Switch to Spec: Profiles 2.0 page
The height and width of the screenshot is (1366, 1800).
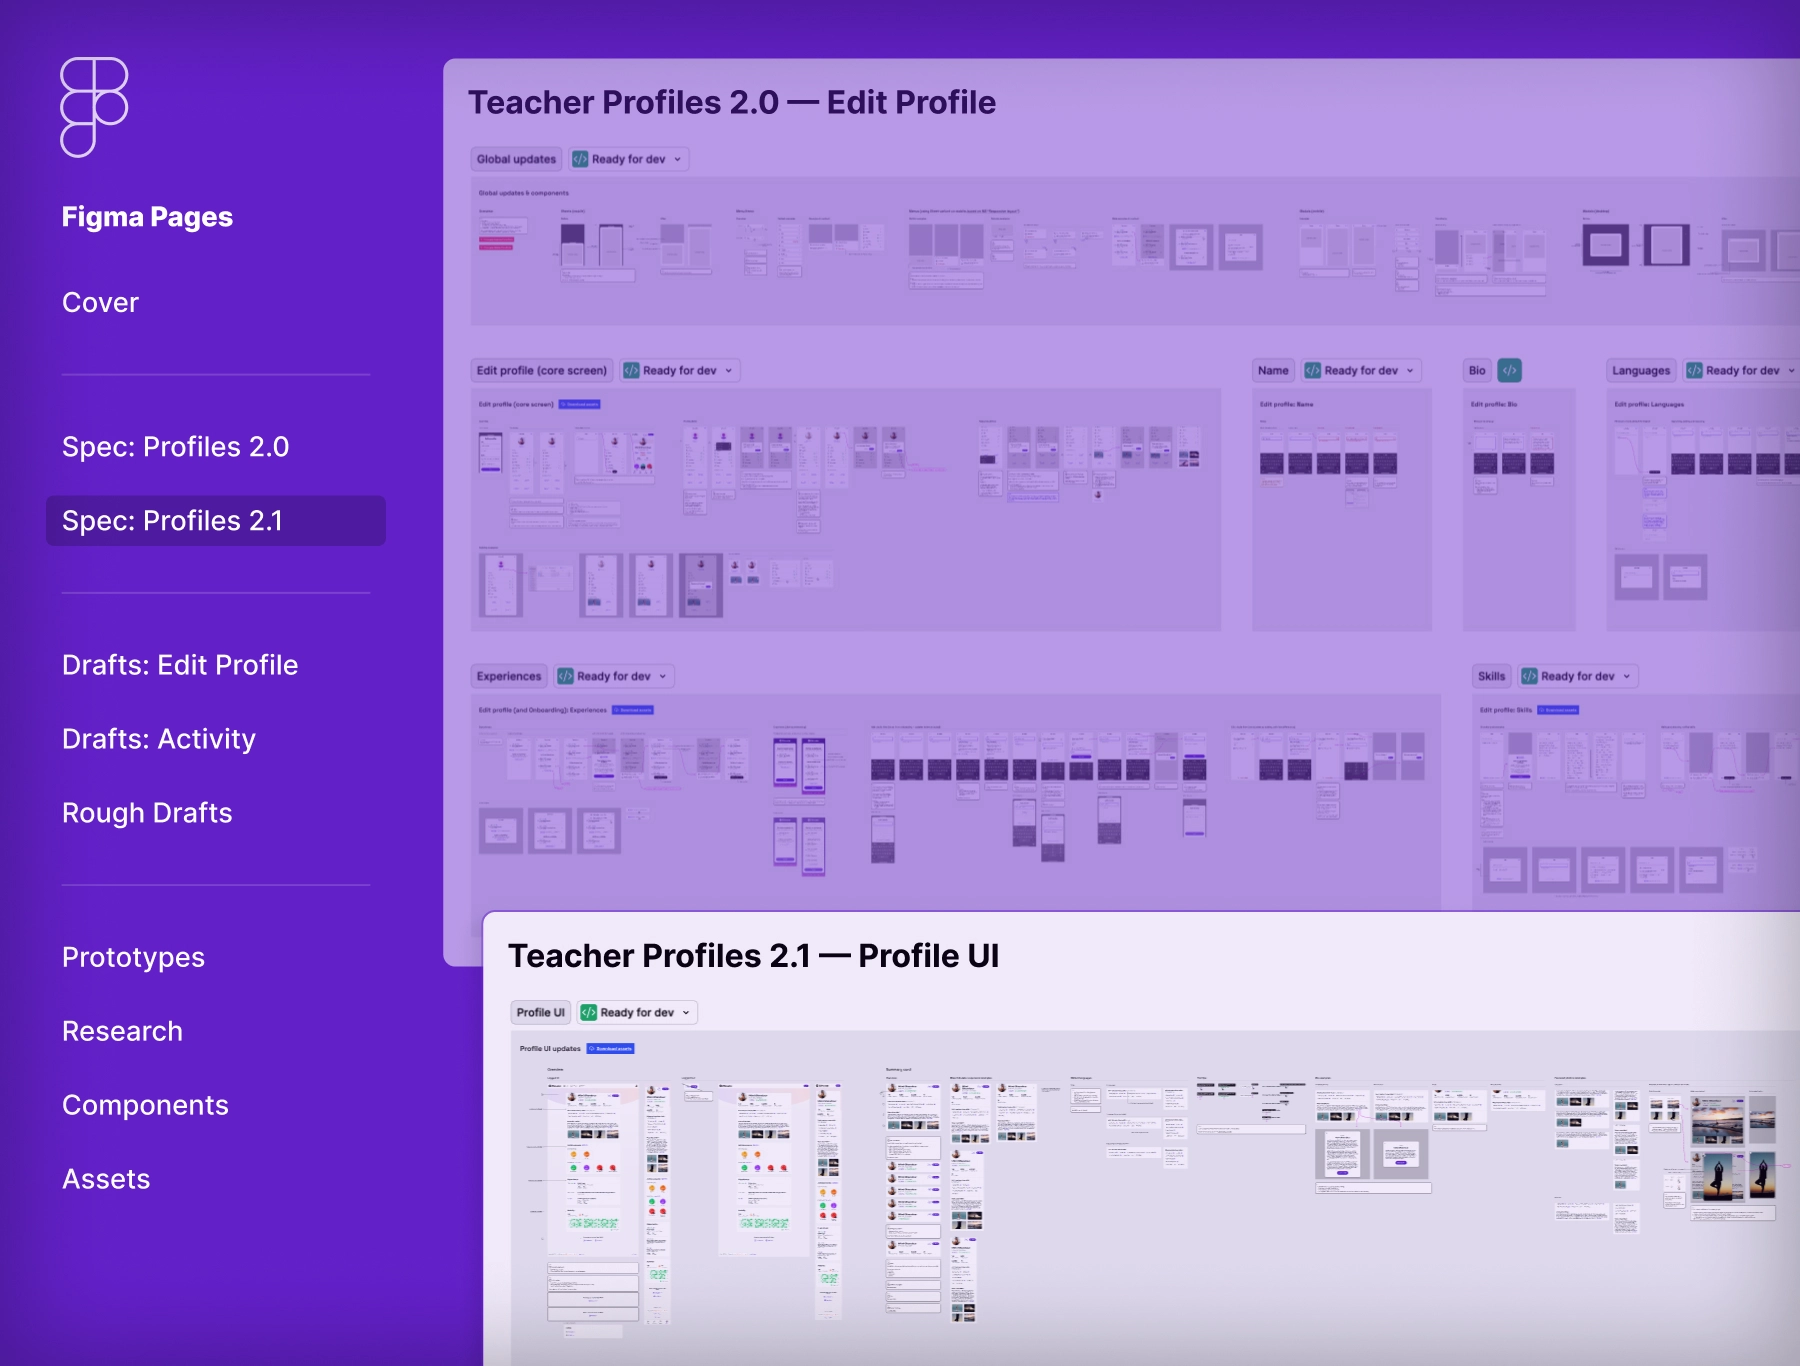[175, 446]
